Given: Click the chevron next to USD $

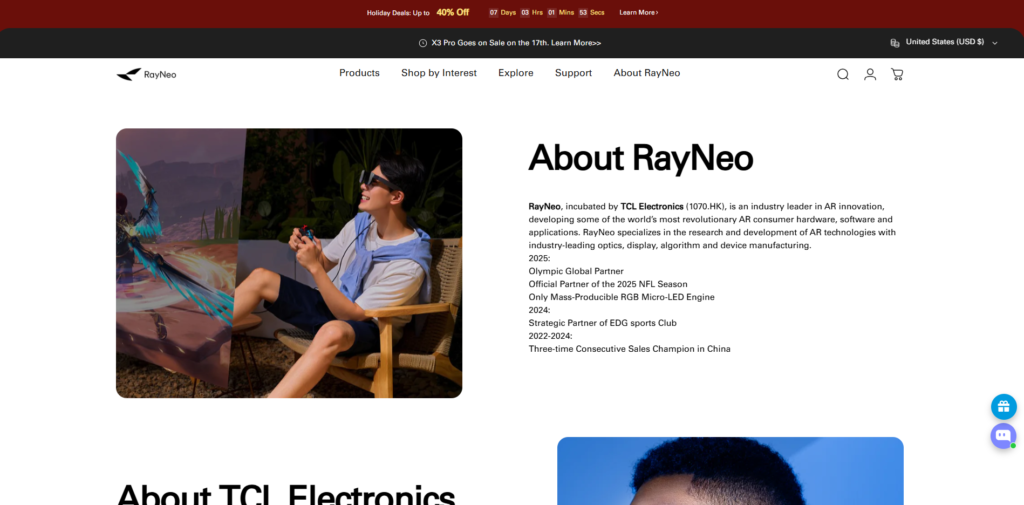Looking at the screenshot, I should tap(995, 43).
